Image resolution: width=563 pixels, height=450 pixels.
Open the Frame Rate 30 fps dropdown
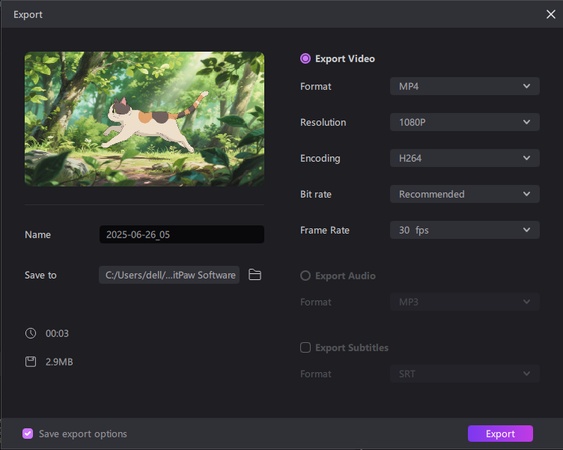click(465, 230)
